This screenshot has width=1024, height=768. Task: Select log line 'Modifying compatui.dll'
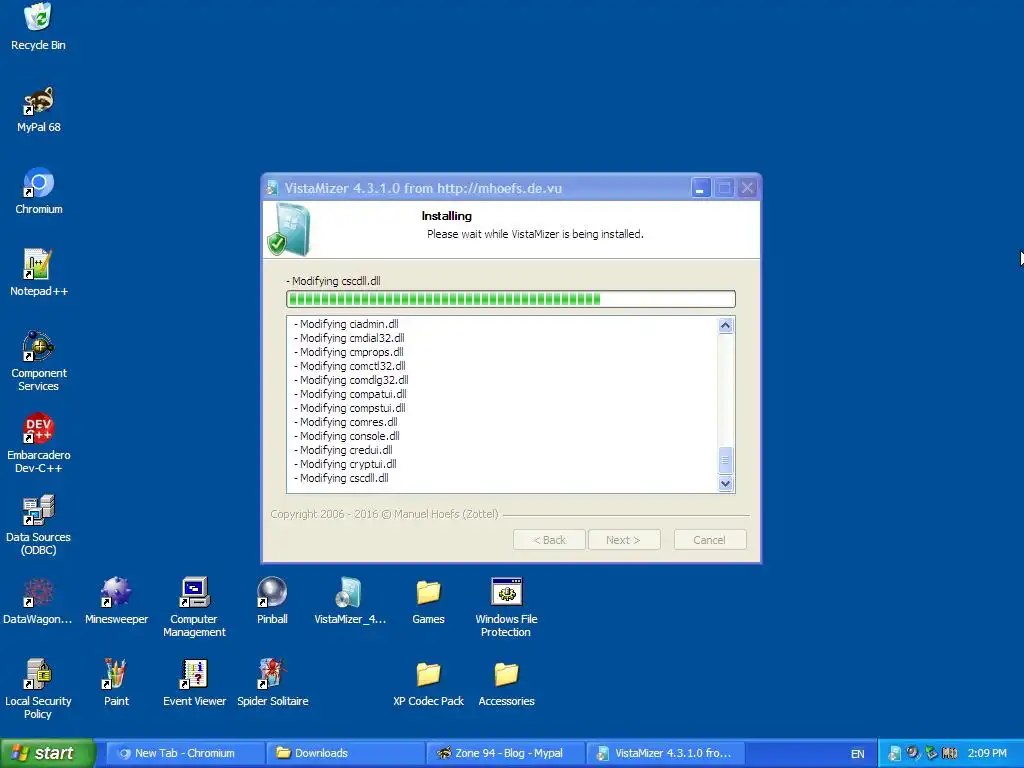point(350,394)
